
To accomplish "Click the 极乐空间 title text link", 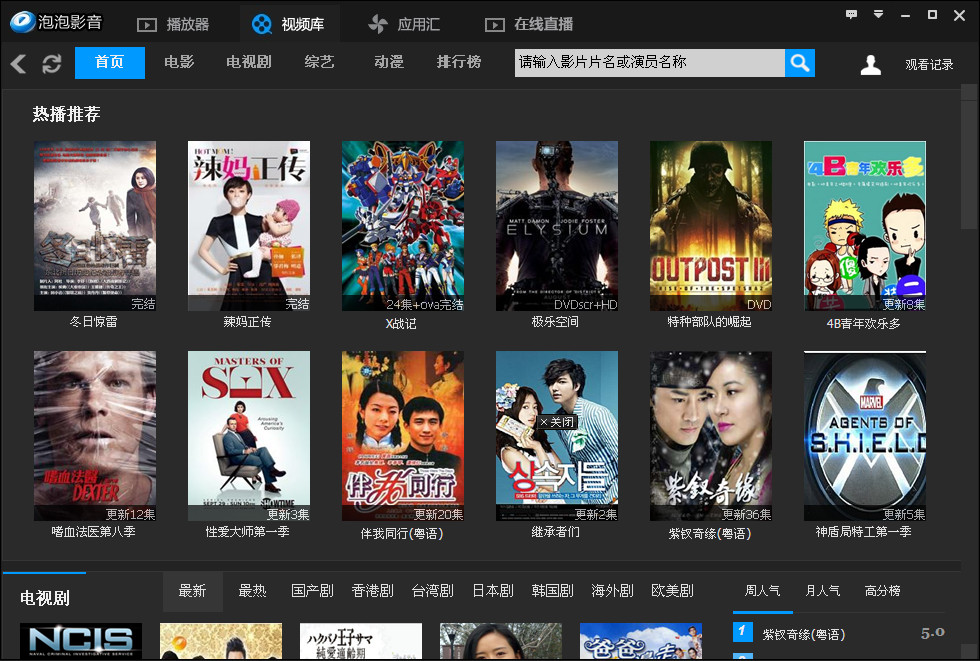I will pos(555,322).
